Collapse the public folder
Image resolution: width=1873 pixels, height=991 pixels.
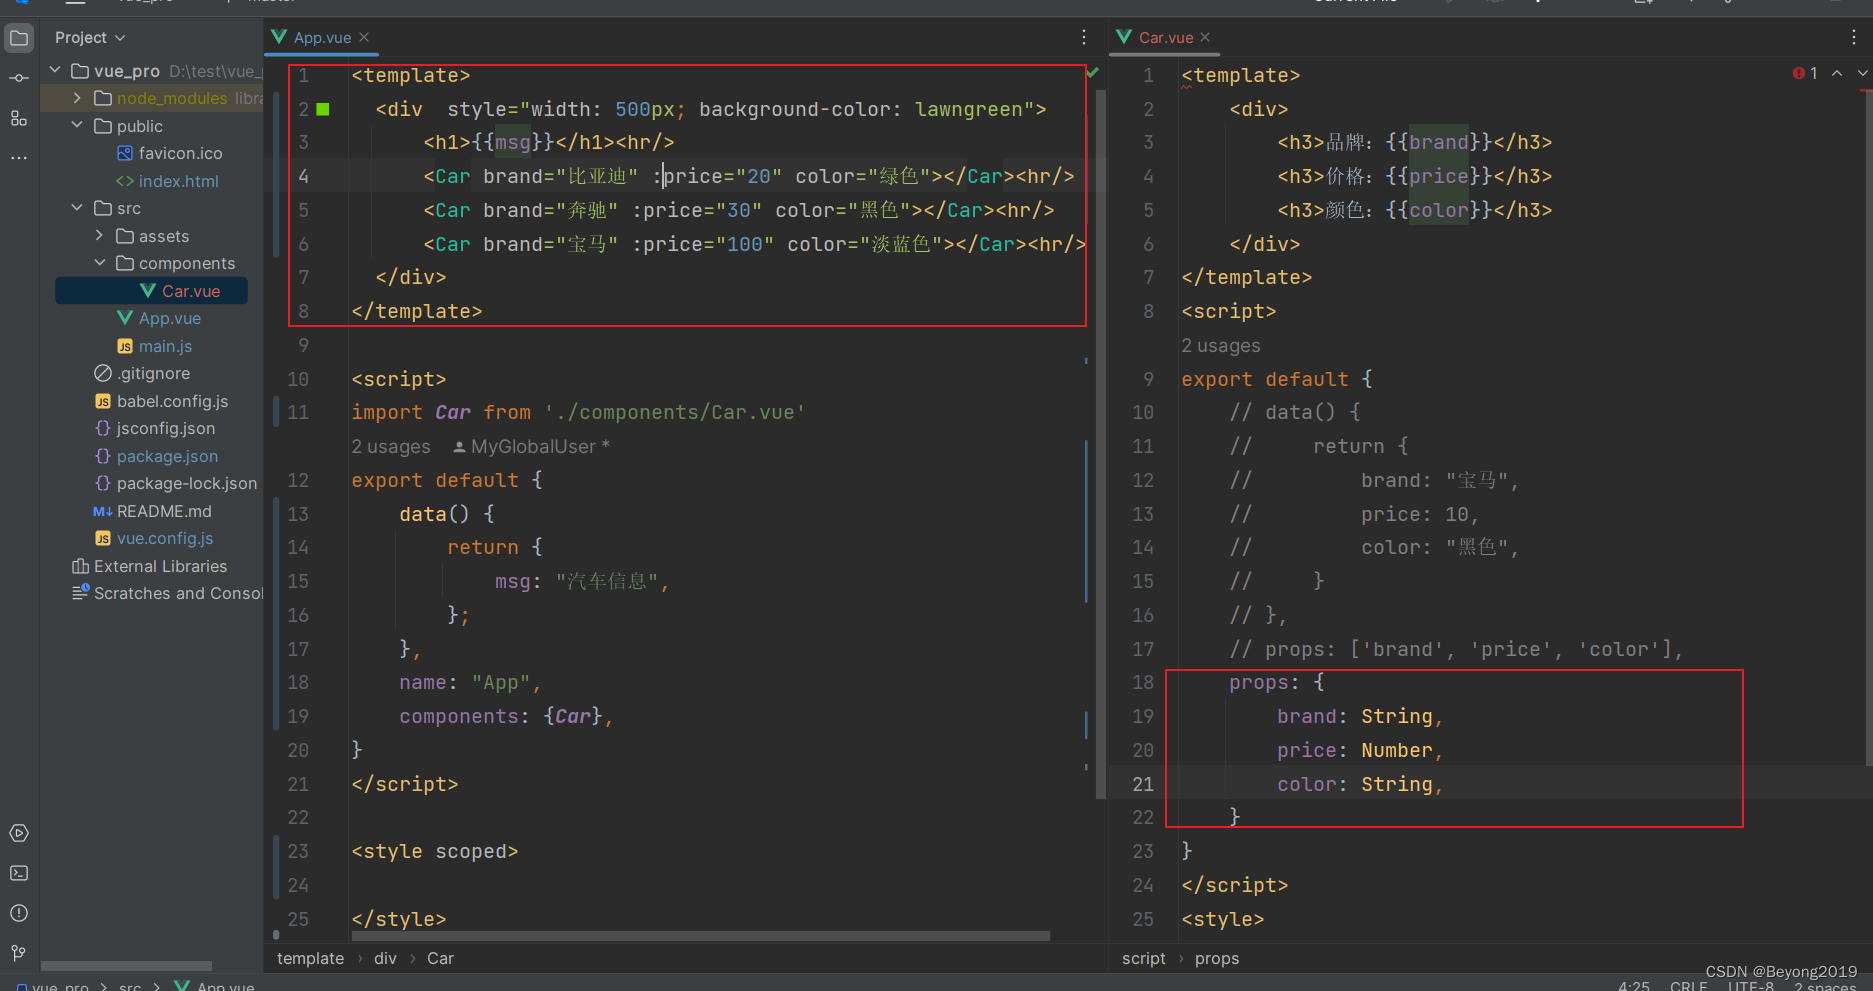[78, 125]
